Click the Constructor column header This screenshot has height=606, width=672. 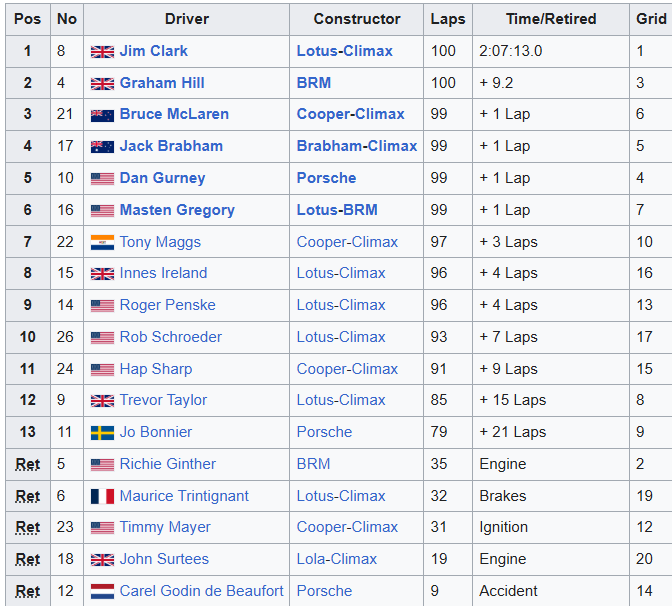click(357, 19)
